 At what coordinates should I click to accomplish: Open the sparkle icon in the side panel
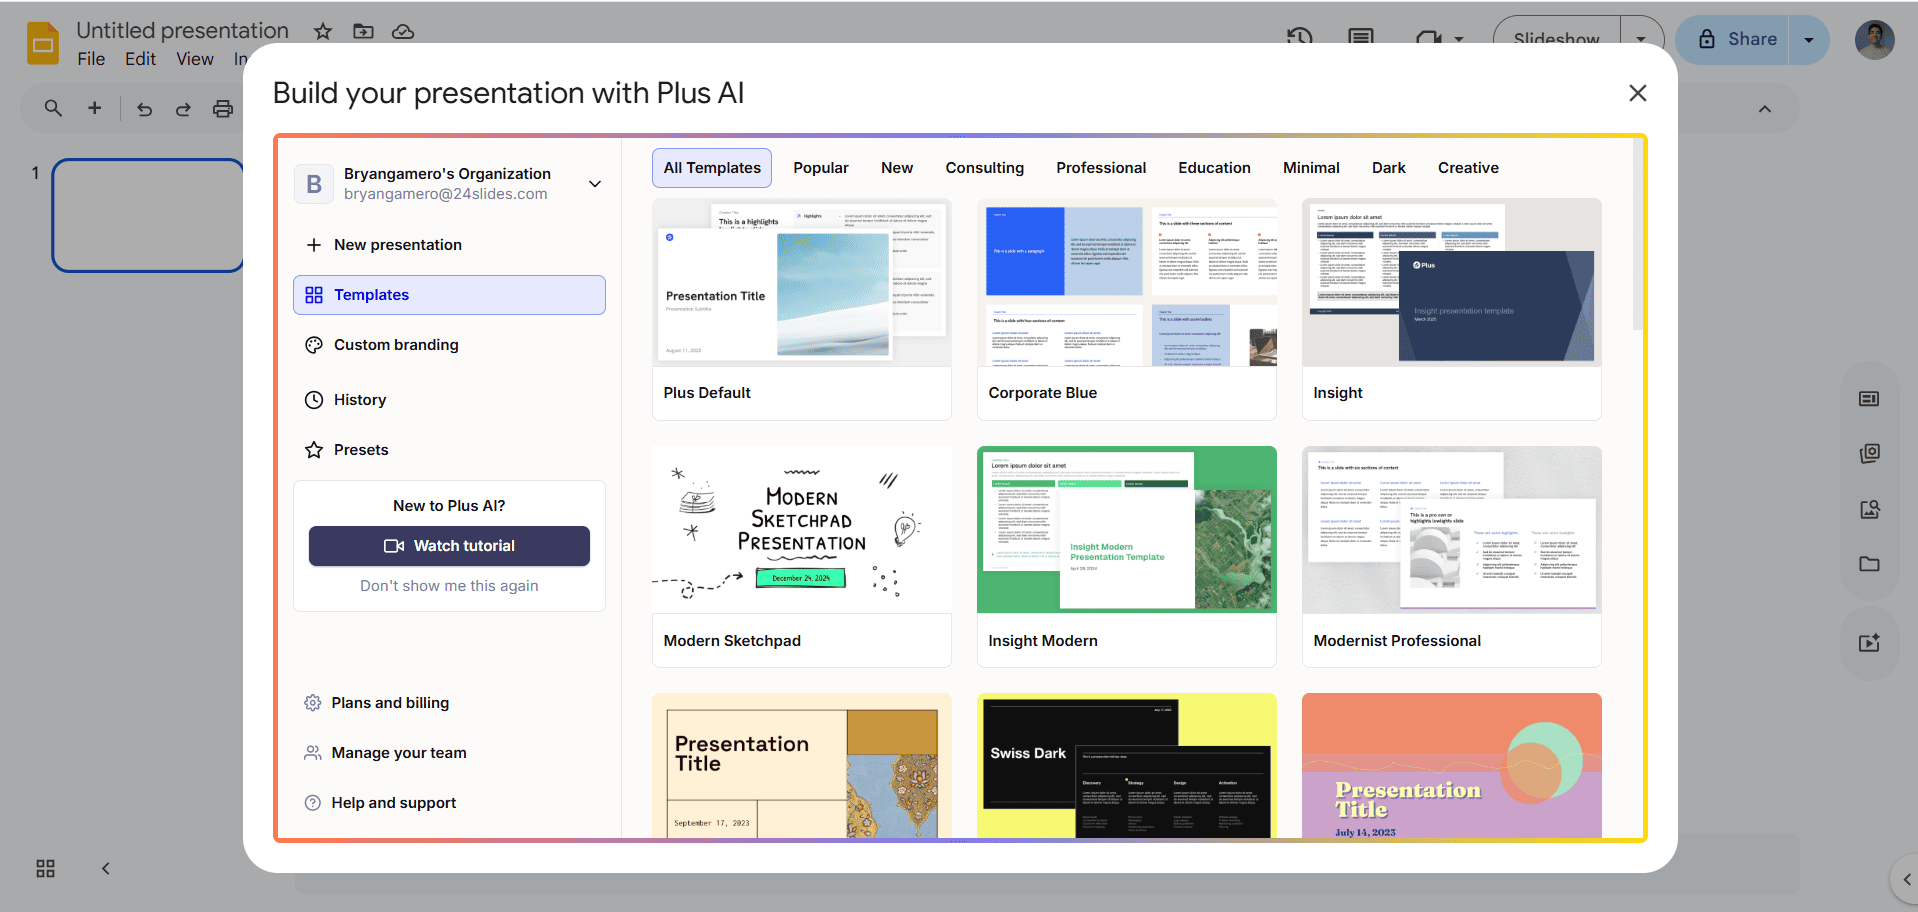tap(1869, 643)
